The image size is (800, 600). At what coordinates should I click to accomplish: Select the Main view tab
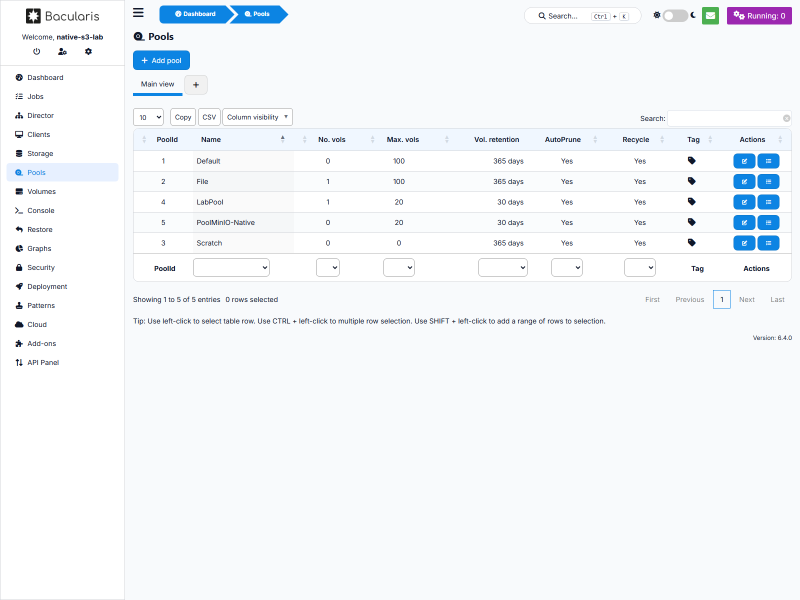pos(158,84)
